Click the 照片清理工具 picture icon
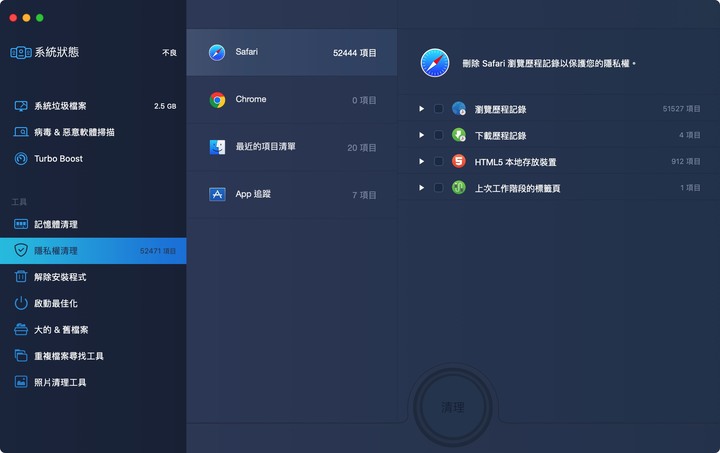Image resolution: width=720 pixels, height=453 pixels. [x=21, y=382]
